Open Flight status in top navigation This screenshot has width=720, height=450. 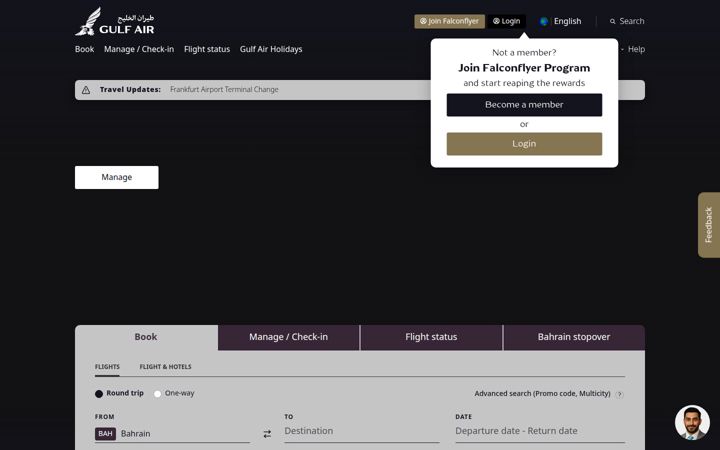click(207, 49)
